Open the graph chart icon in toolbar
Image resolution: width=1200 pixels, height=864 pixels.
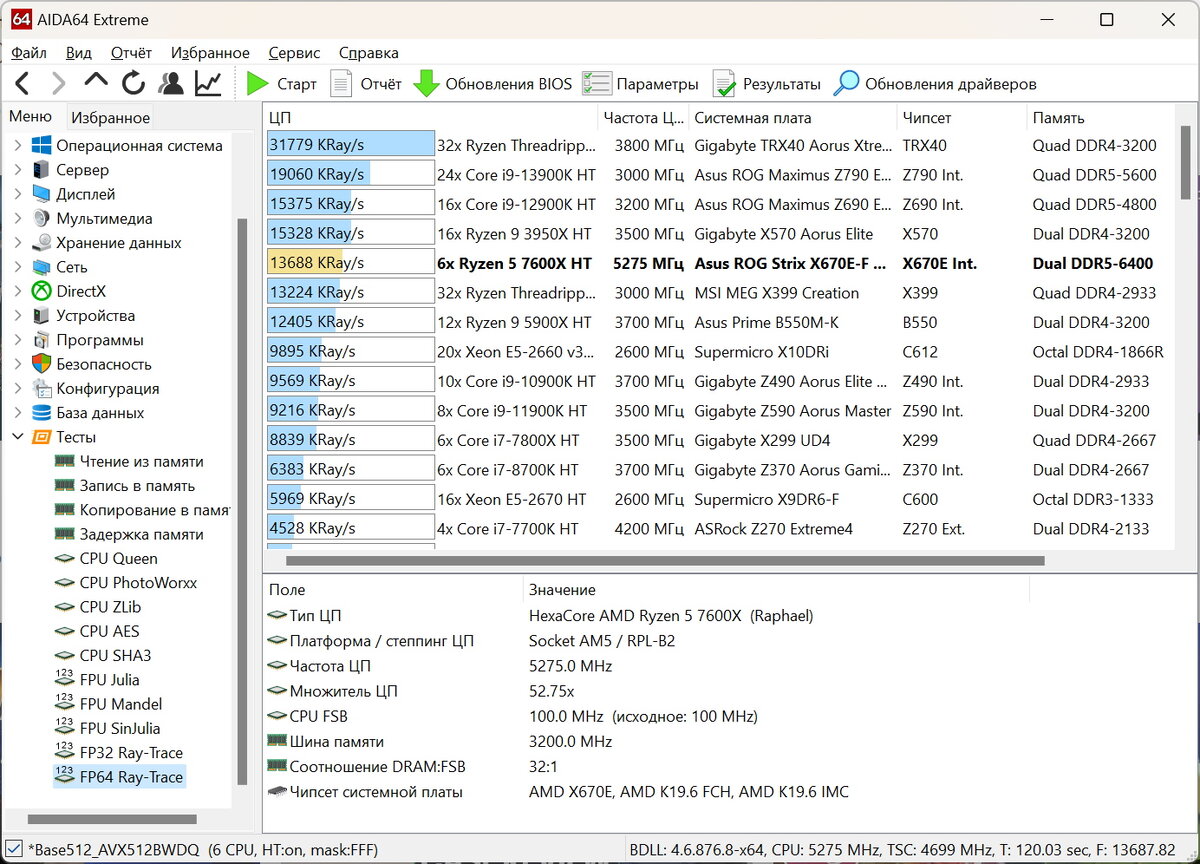208,84
